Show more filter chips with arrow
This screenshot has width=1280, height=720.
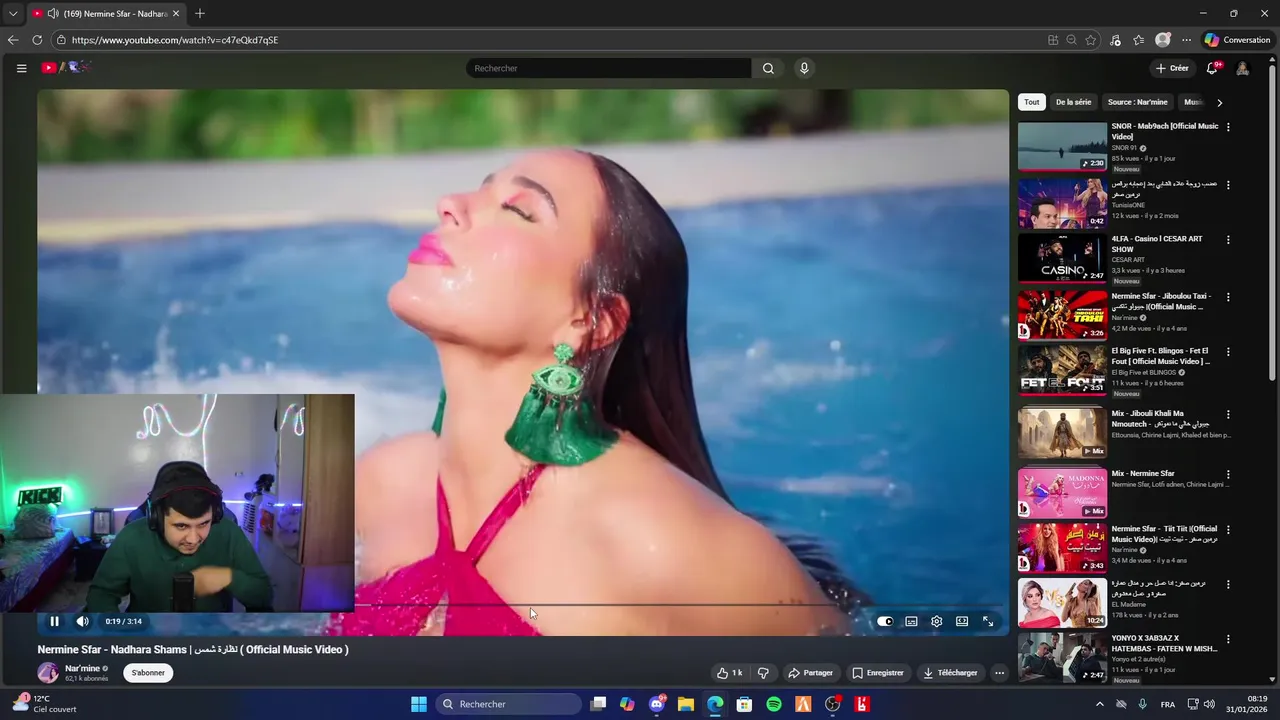click(x=1219, y=102)
